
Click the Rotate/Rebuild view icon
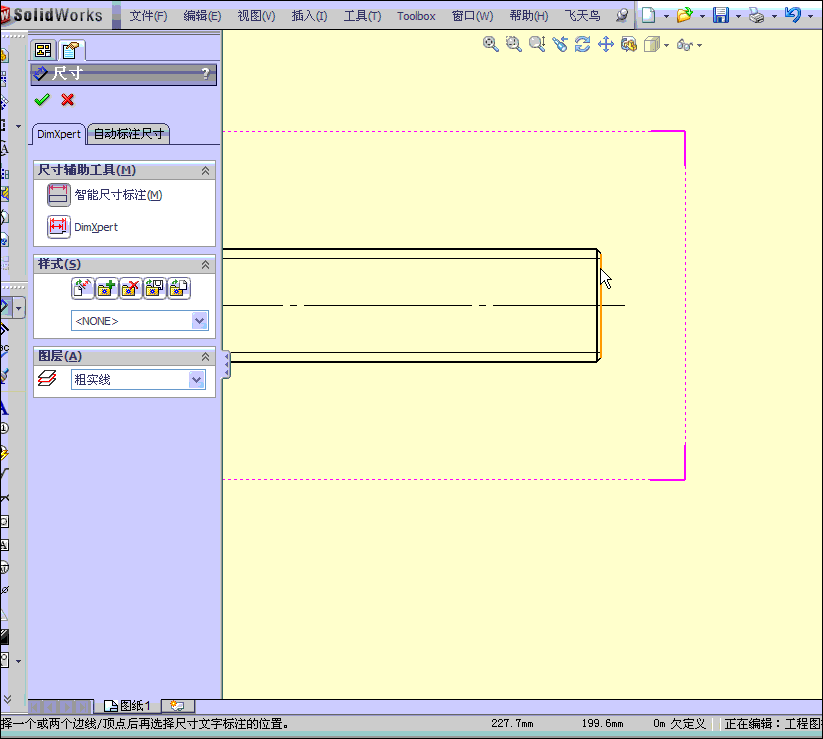[x=583, y=44]
